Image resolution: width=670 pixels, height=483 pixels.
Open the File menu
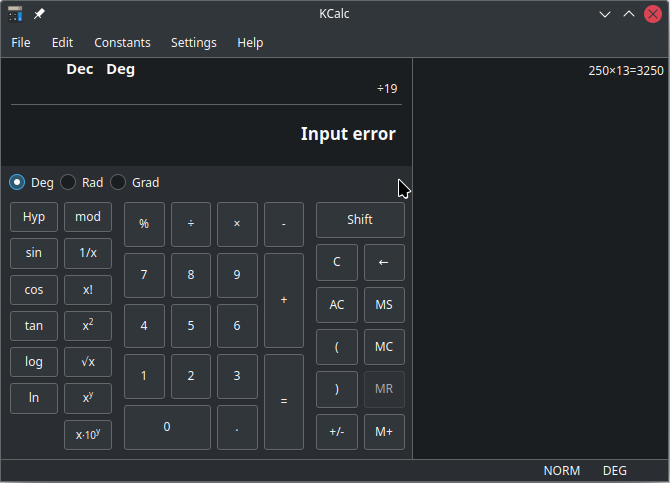[x=21, y=42]
